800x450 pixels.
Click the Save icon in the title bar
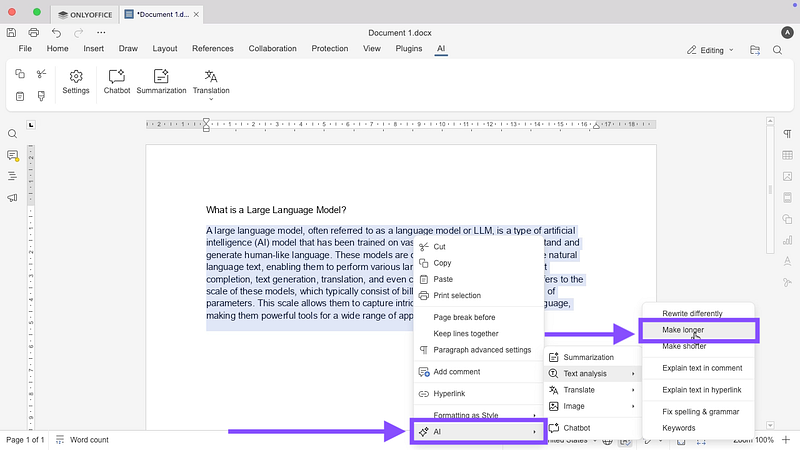[12, 32]
